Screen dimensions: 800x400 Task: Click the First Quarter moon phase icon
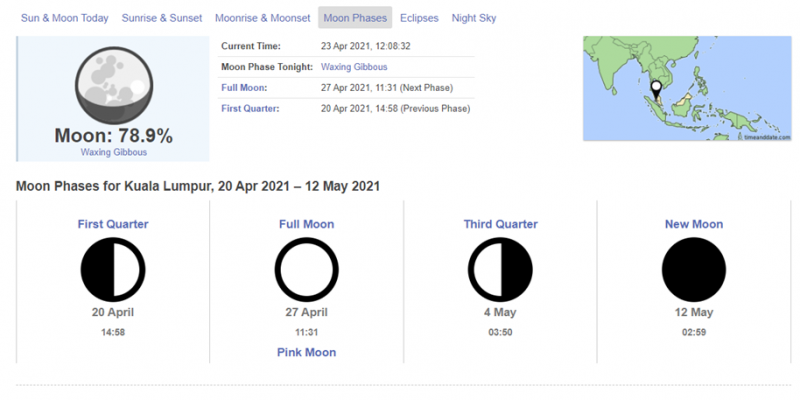tap(113, 268)
